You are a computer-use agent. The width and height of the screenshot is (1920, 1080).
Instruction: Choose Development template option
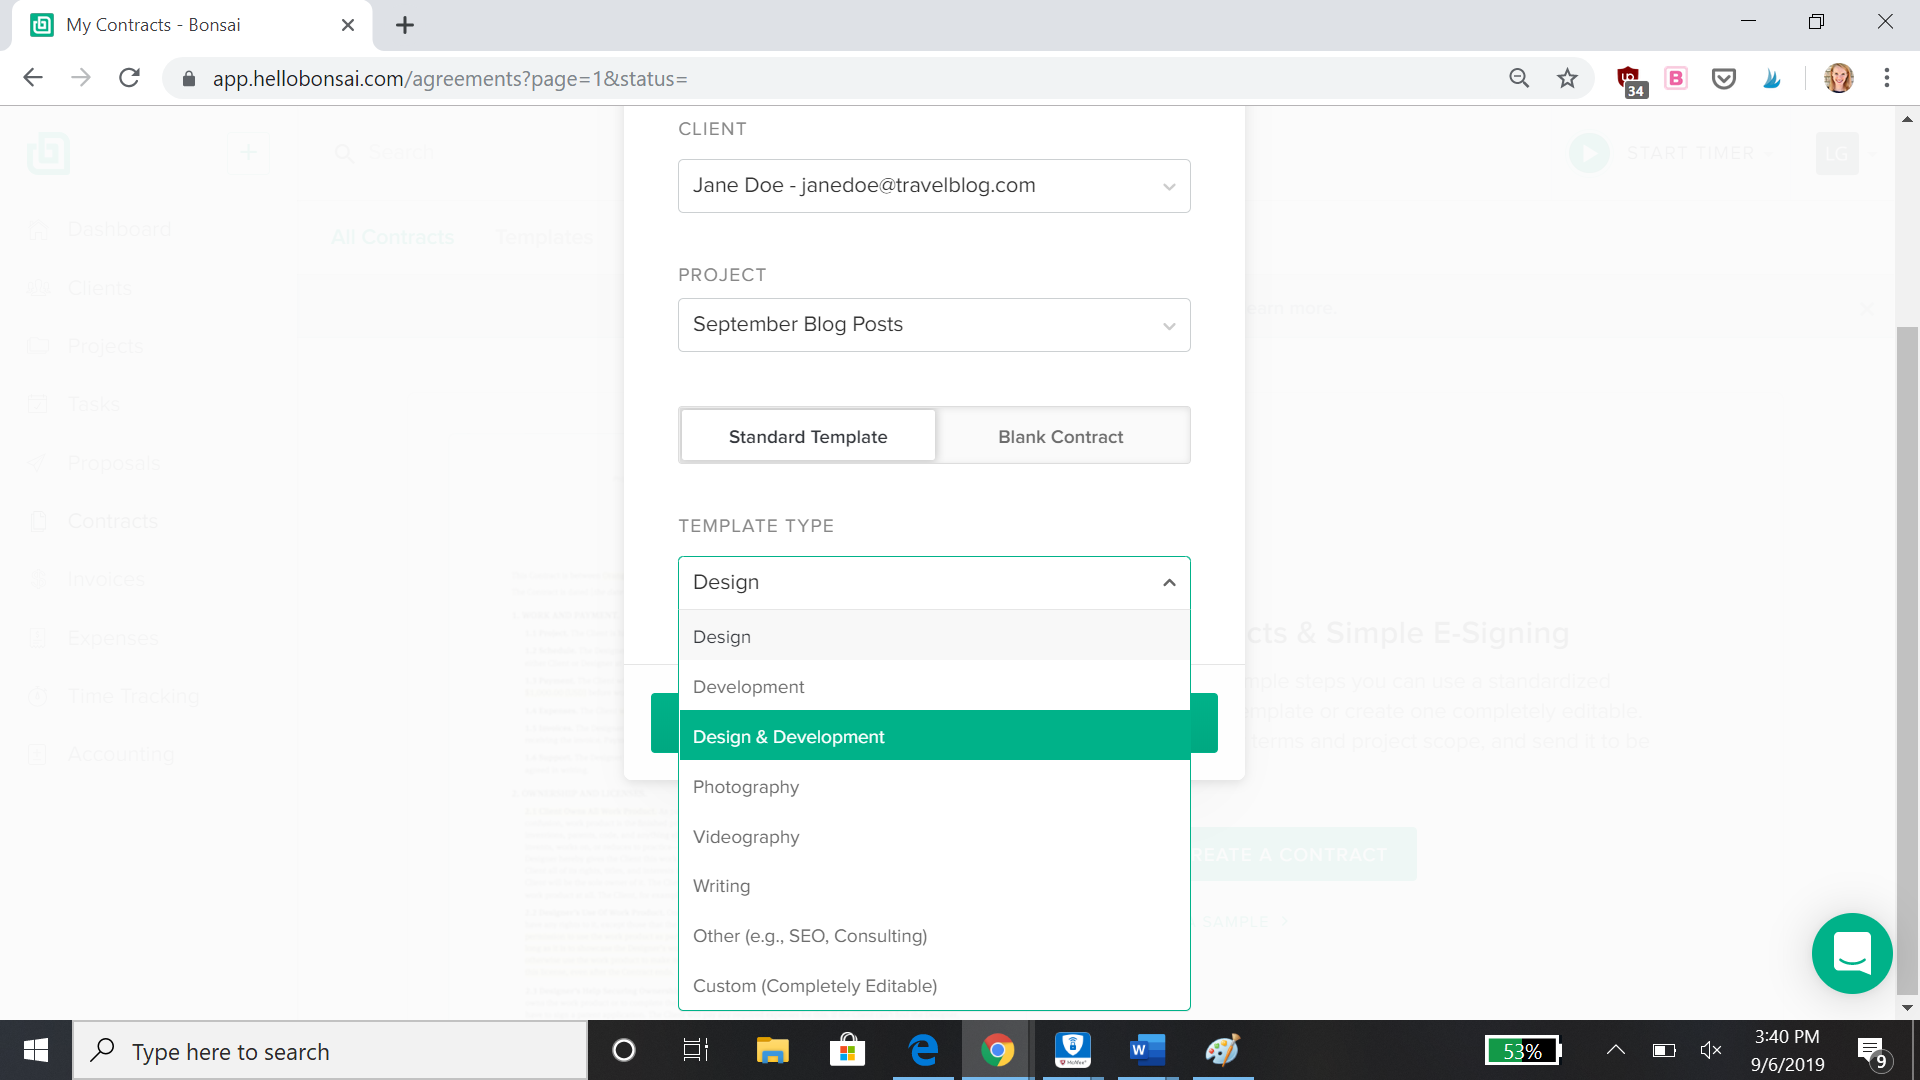tap(934, 686)
